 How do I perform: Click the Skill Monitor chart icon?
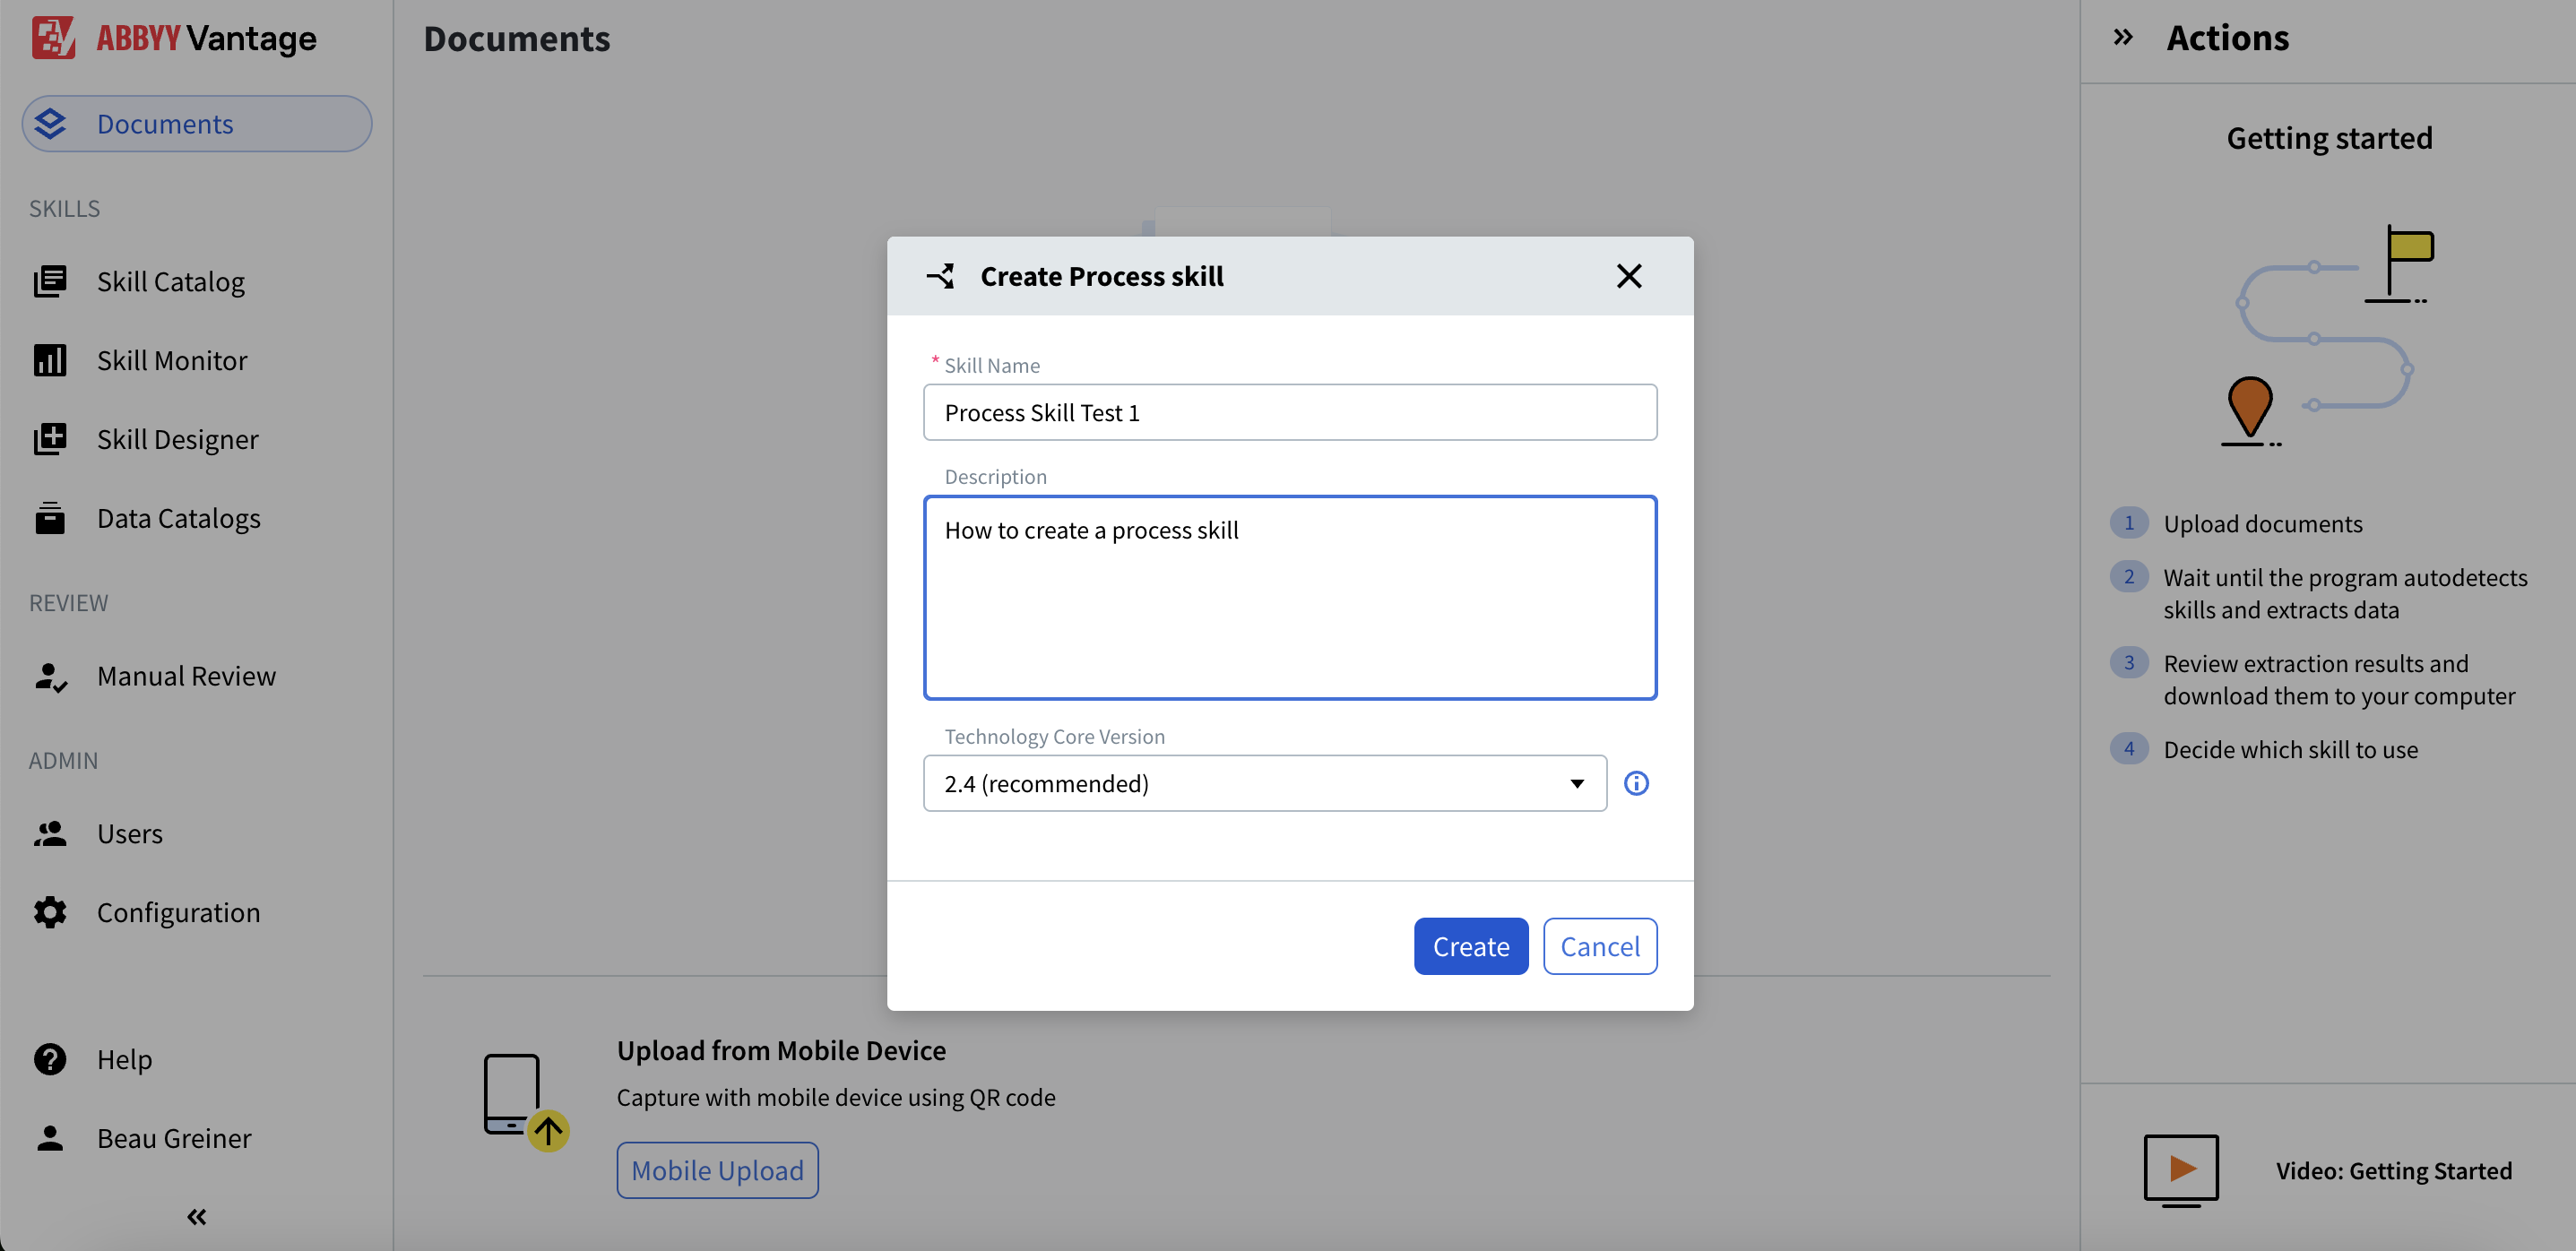coord(50,361)
